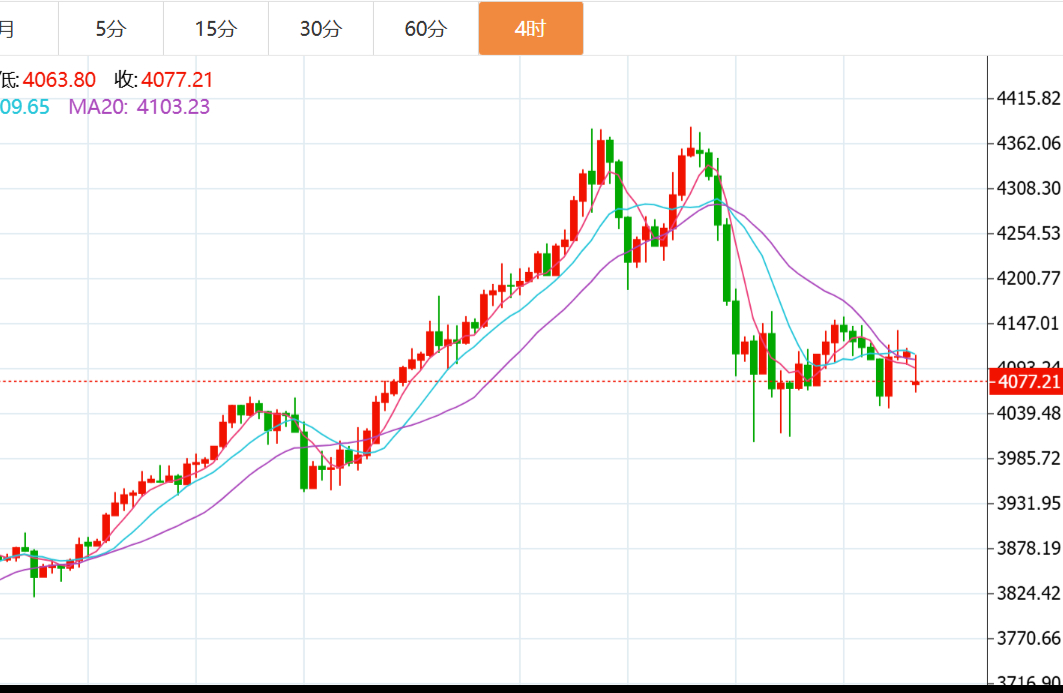Click the 4039.48 price axis label

click(x=1027, y=413)
